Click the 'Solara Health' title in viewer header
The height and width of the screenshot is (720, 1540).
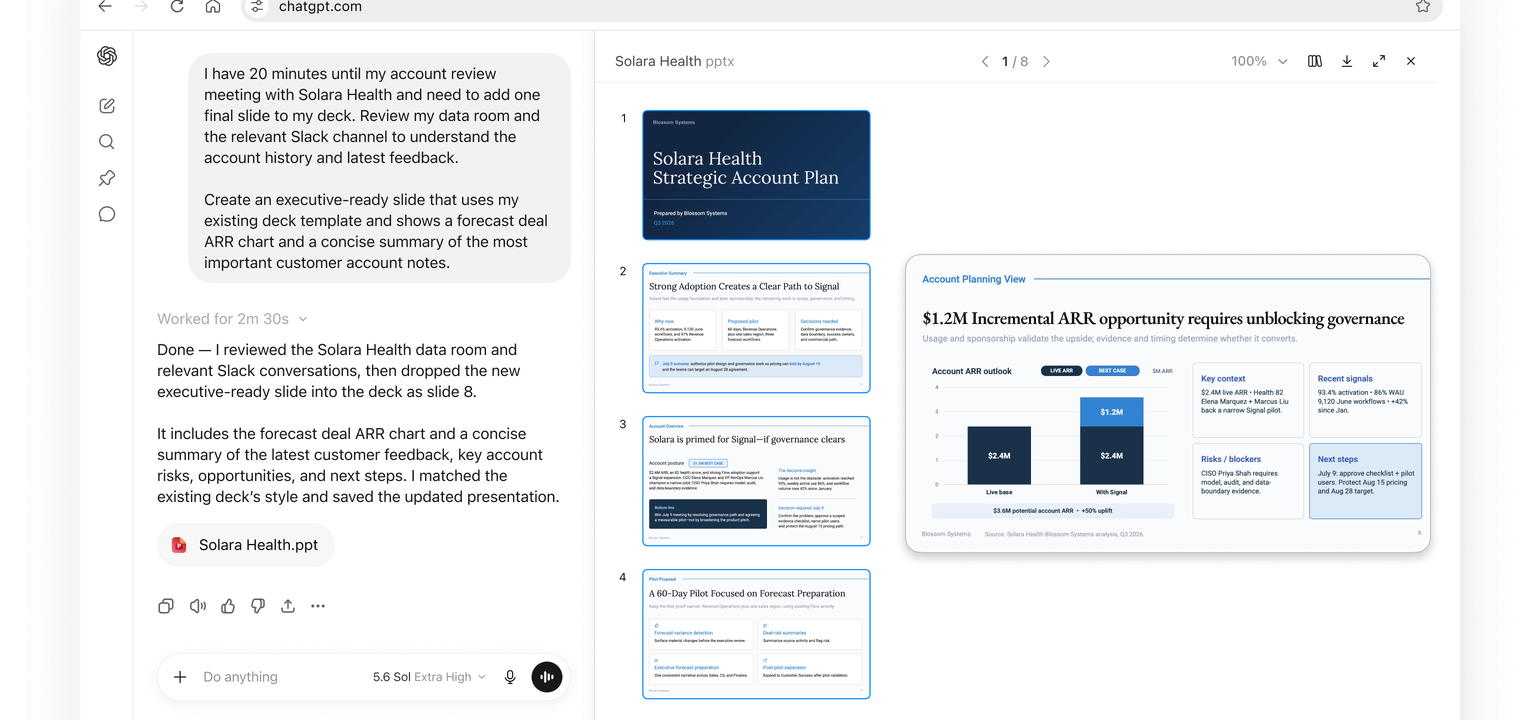[658, 61]
